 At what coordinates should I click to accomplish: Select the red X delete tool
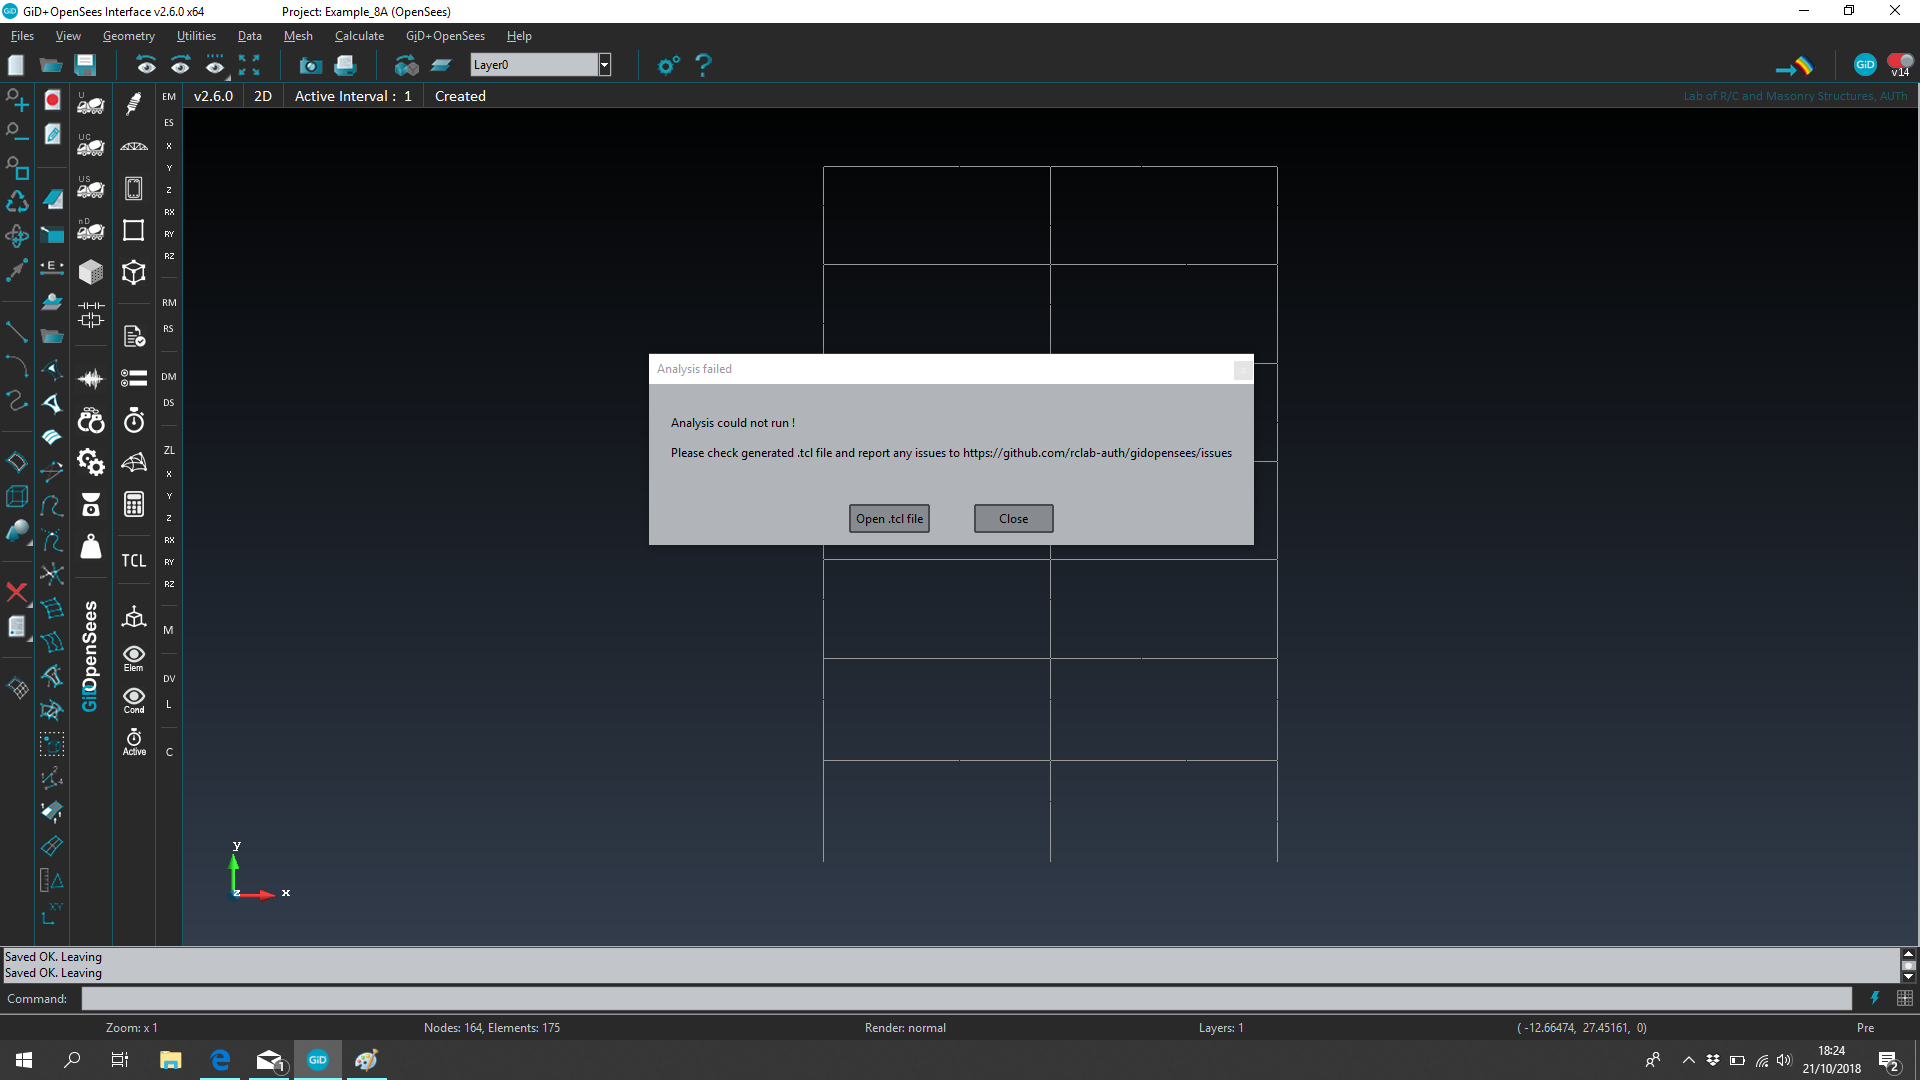(x=16, y=593)
